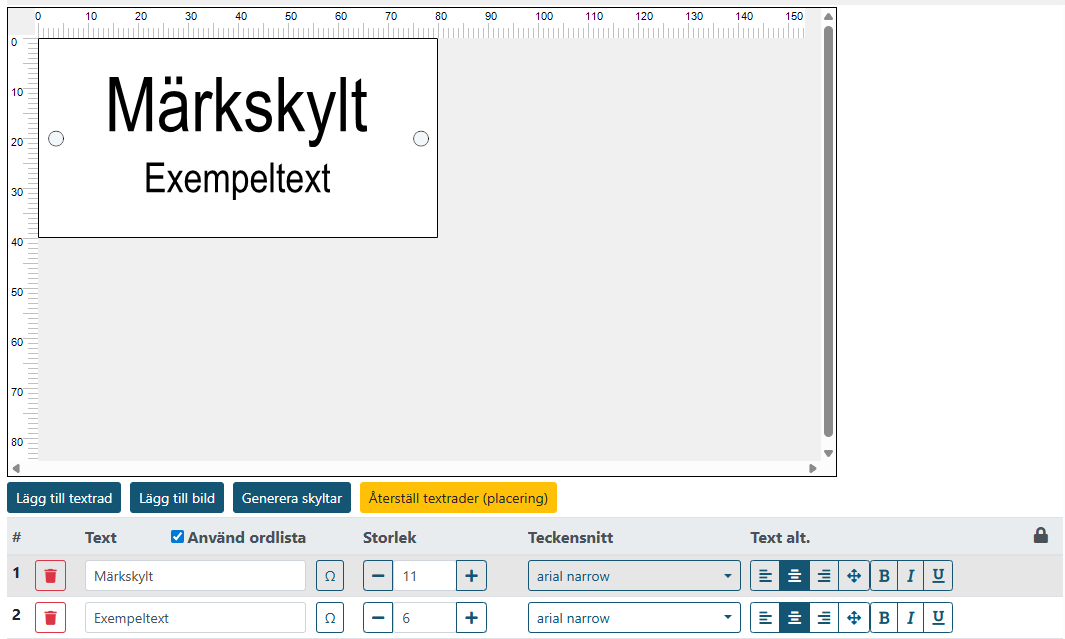
Task: Select the Ω button for the Exempeltext row
Action: (x=330, y=617)
